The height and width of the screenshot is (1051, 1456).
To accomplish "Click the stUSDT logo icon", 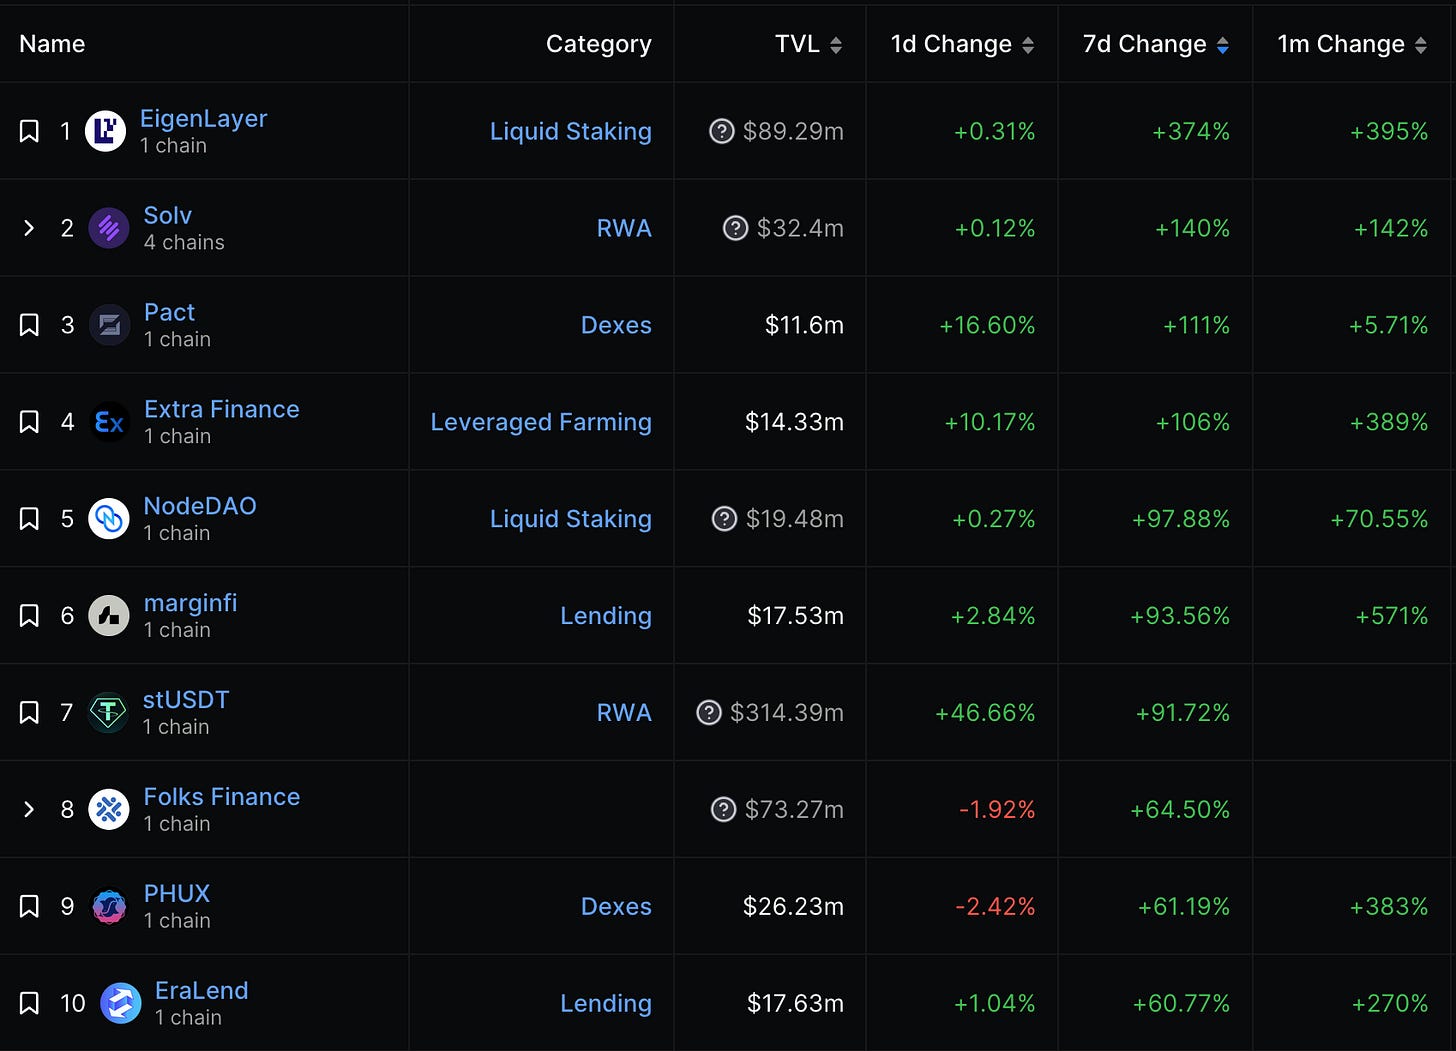I will [x=108, y=713].
